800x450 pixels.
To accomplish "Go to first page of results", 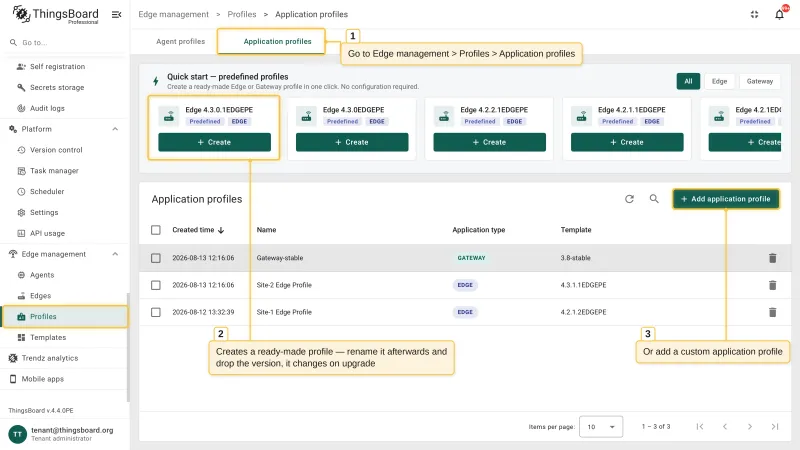I will [700, 427].
